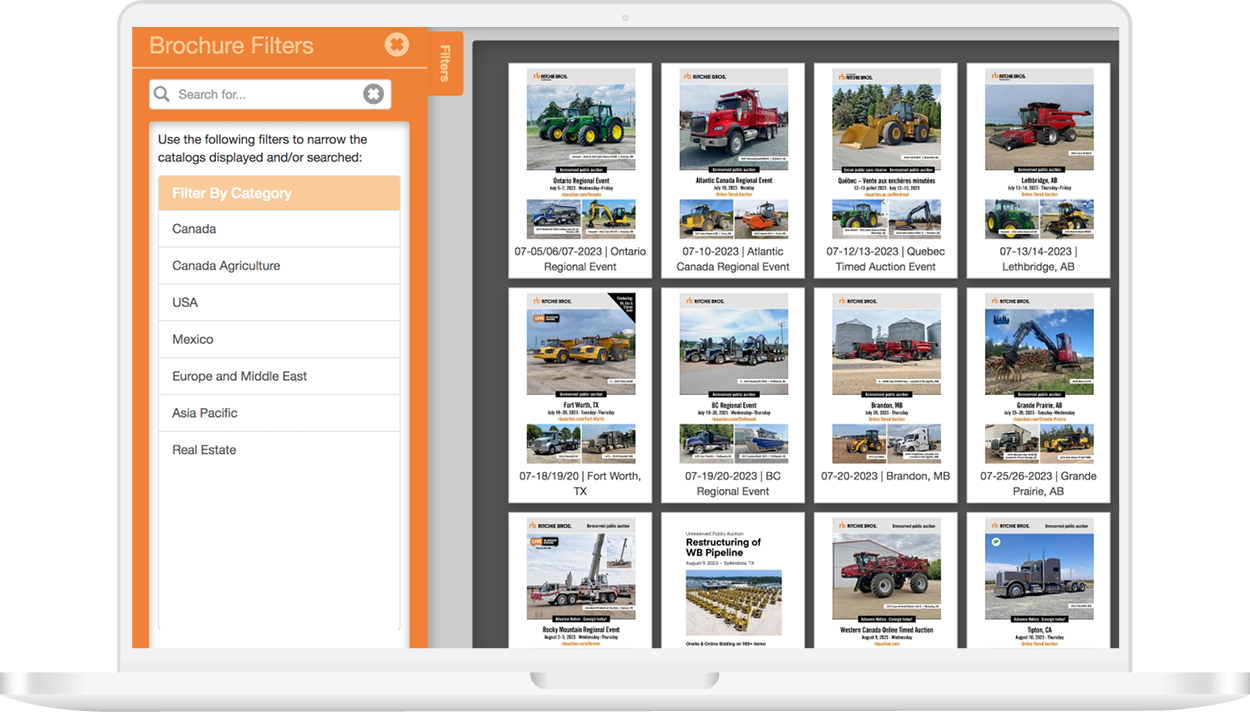The height and width of the screenshot is (712, 1250).
Task: View the Atlantic Canada Regional Event catalog
Action: tap(733, 172)
